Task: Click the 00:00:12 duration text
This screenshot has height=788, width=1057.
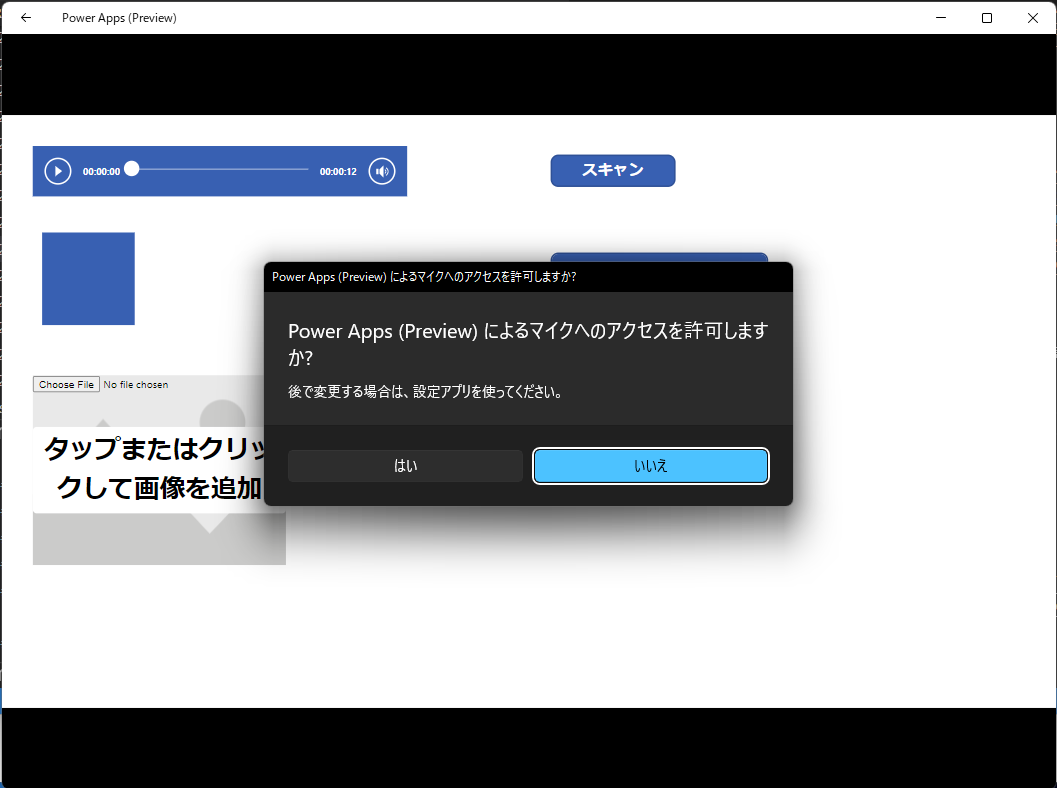Action: point(338,172)
